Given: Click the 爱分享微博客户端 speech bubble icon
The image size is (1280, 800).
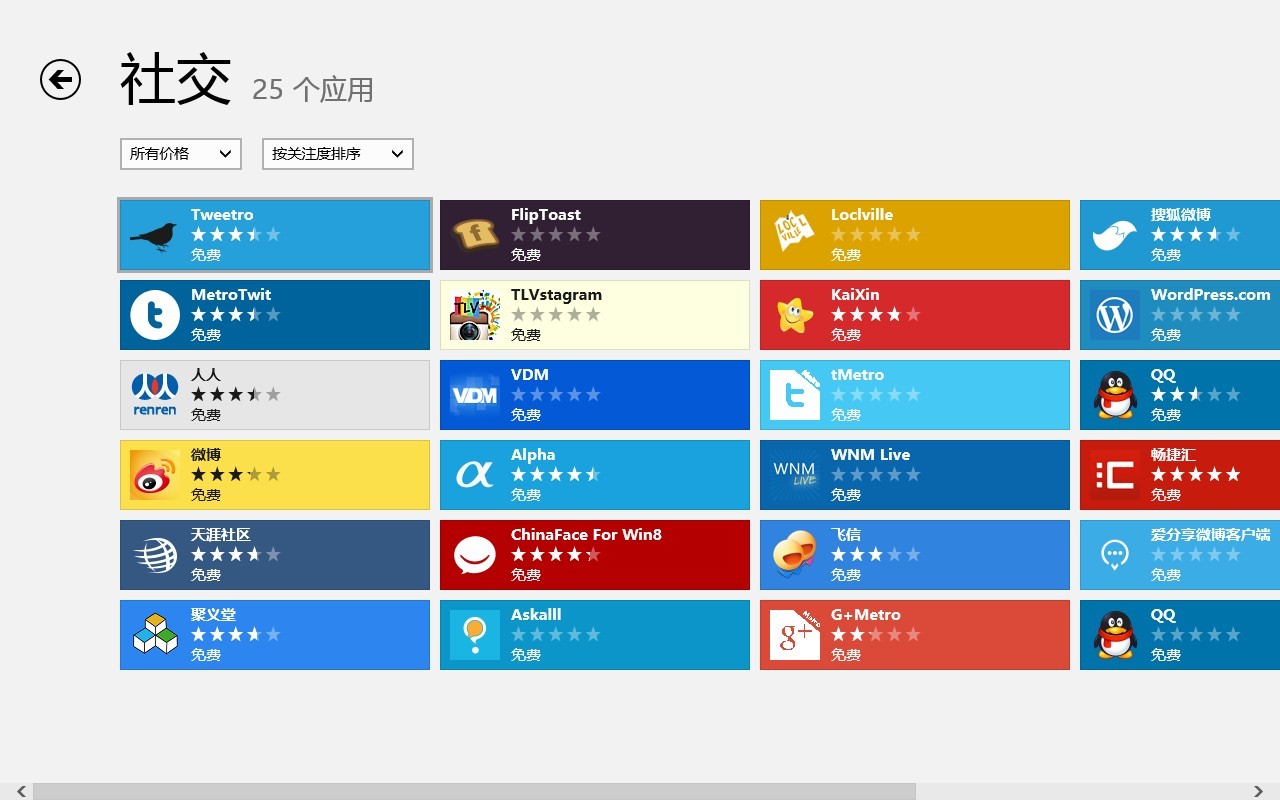Looking at the screenshot, I should (1115, 554).
